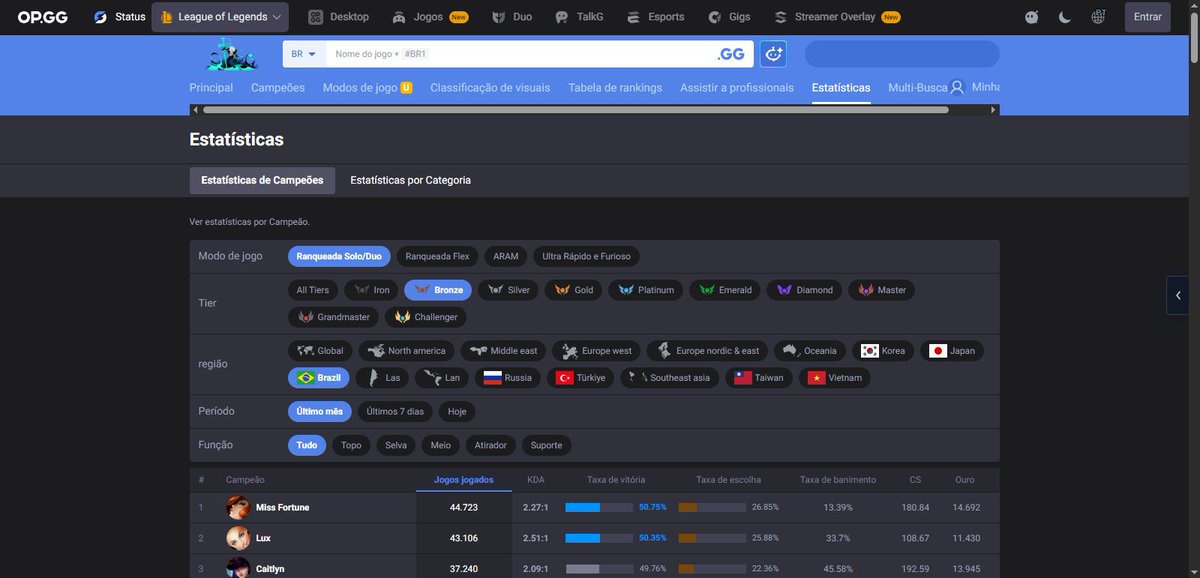Viewport: 1200px width, 578px height.
Task: Open Classificação de visuais tab
Action: click(x=490, y=88)
